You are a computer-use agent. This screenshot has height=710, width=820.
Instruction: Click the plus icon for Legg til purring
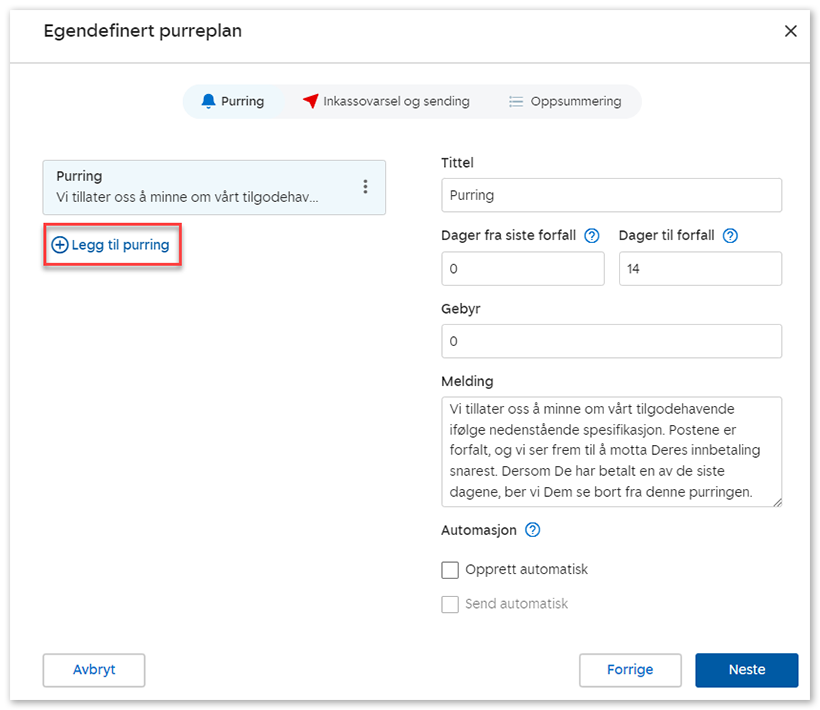(60, 245)
